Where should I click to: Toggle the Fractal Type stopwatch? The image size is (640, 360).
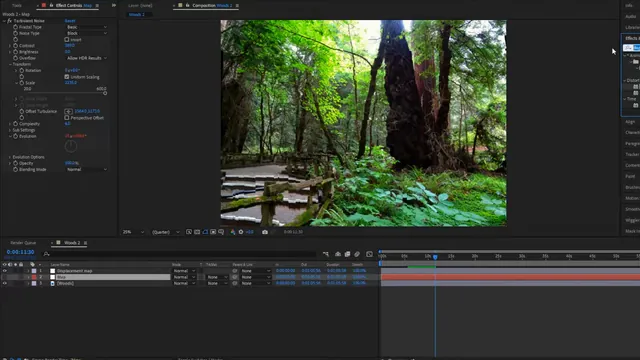(x=16, y=27)
